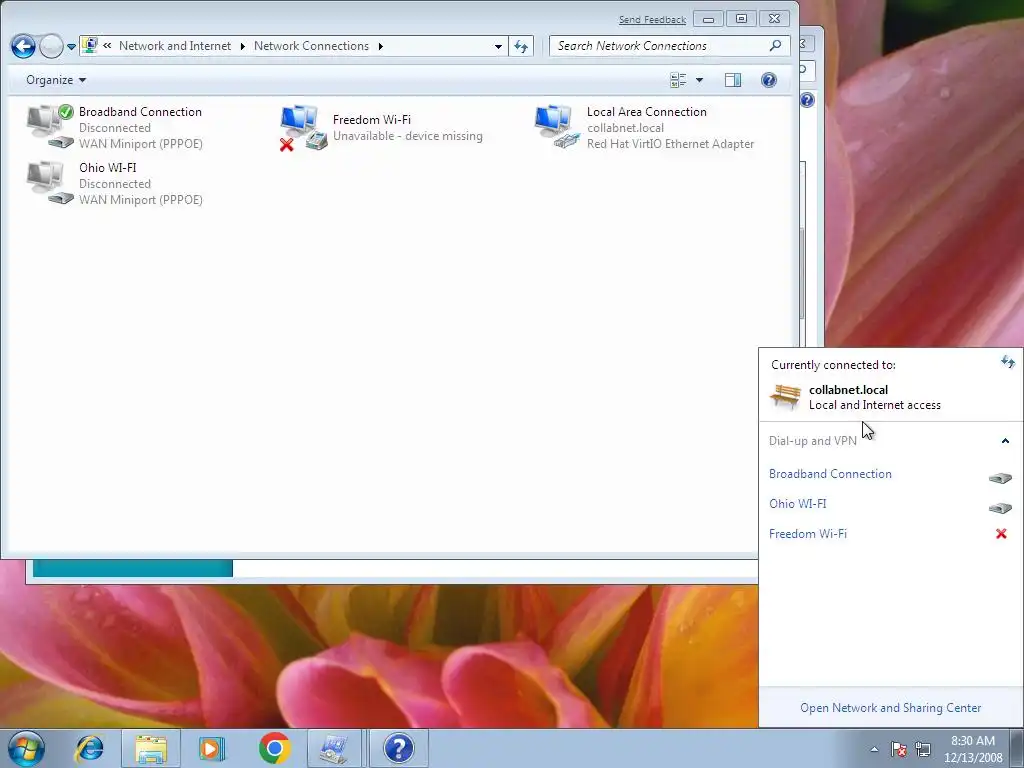Collapse the Dial-up and VPN section
Screen dimensions: 1024x768
click(x=1005, y=441)
